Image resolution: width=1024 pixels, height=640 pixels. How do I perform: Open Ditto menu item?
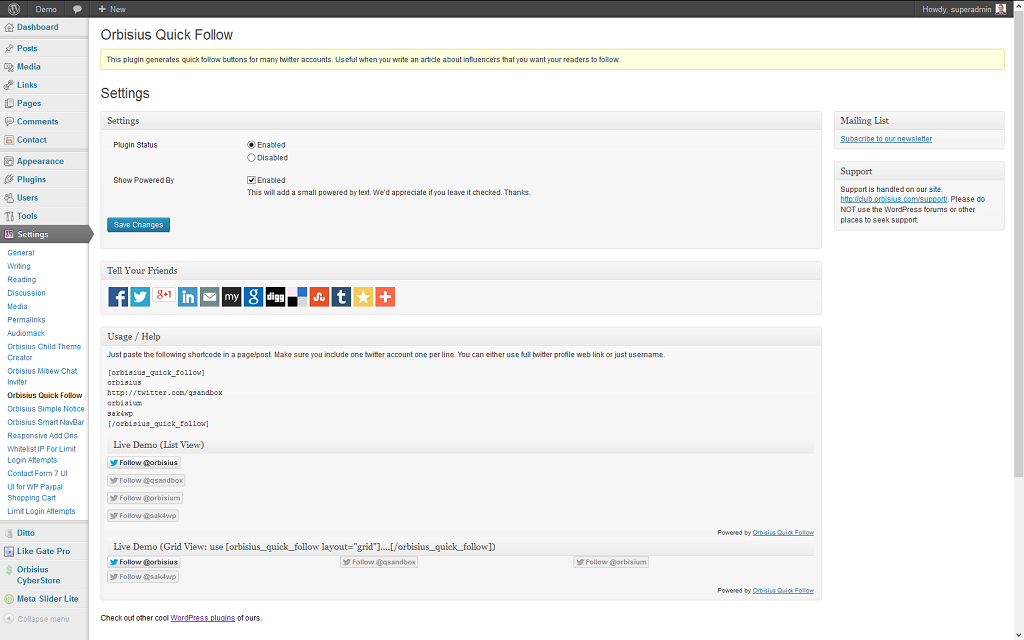tap(25, 533)
